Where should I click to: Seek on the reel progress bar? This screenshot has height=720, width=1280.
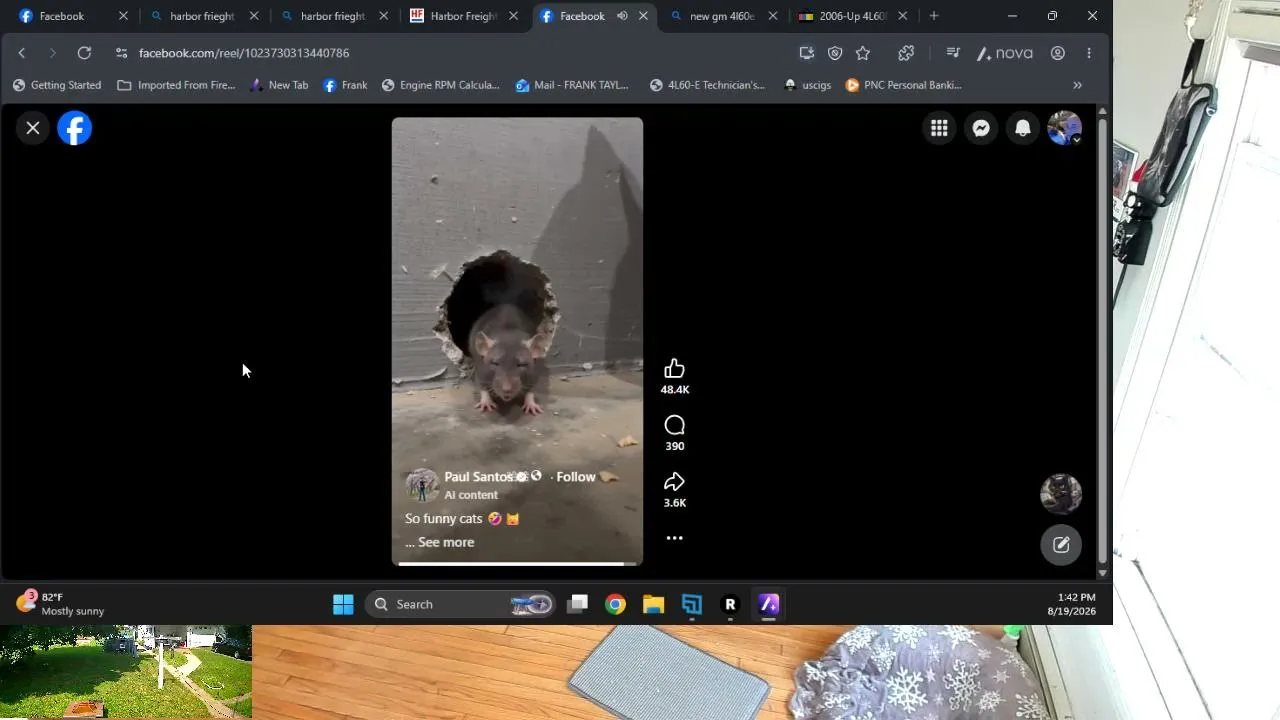coord(517,564)
